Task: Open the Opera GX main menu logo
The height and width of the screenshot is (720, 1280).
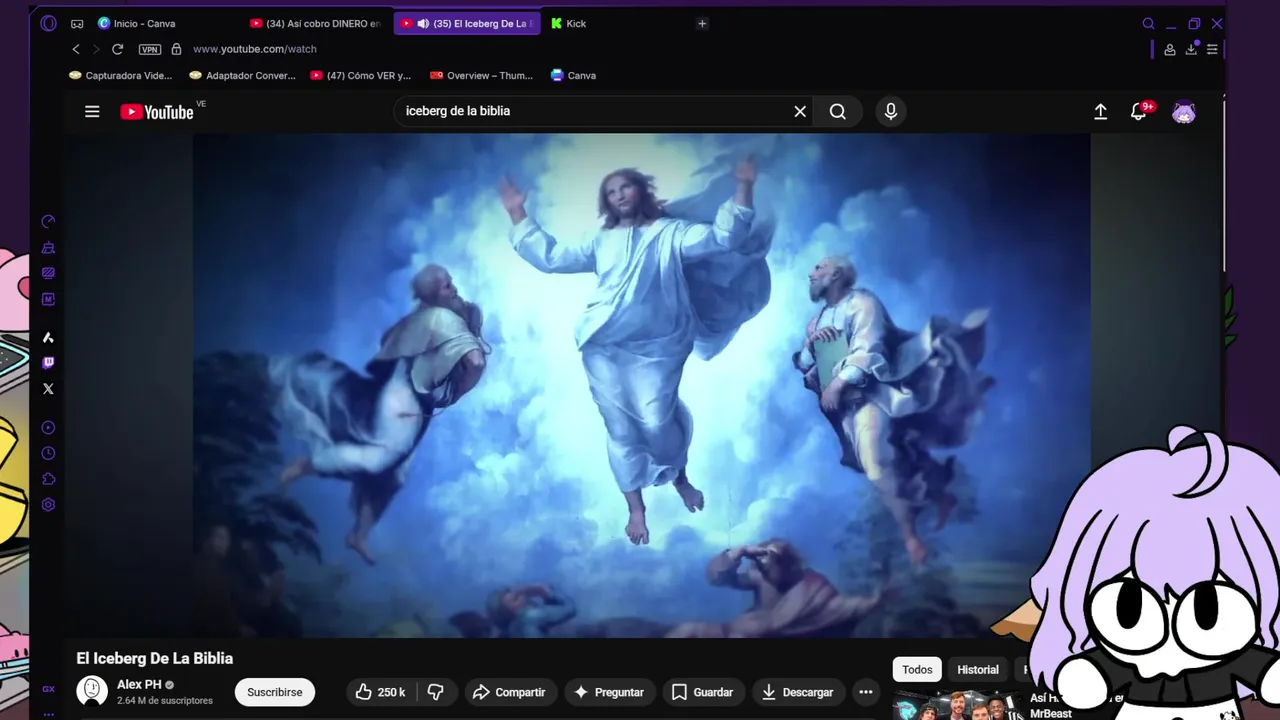Action: (48, 23)
